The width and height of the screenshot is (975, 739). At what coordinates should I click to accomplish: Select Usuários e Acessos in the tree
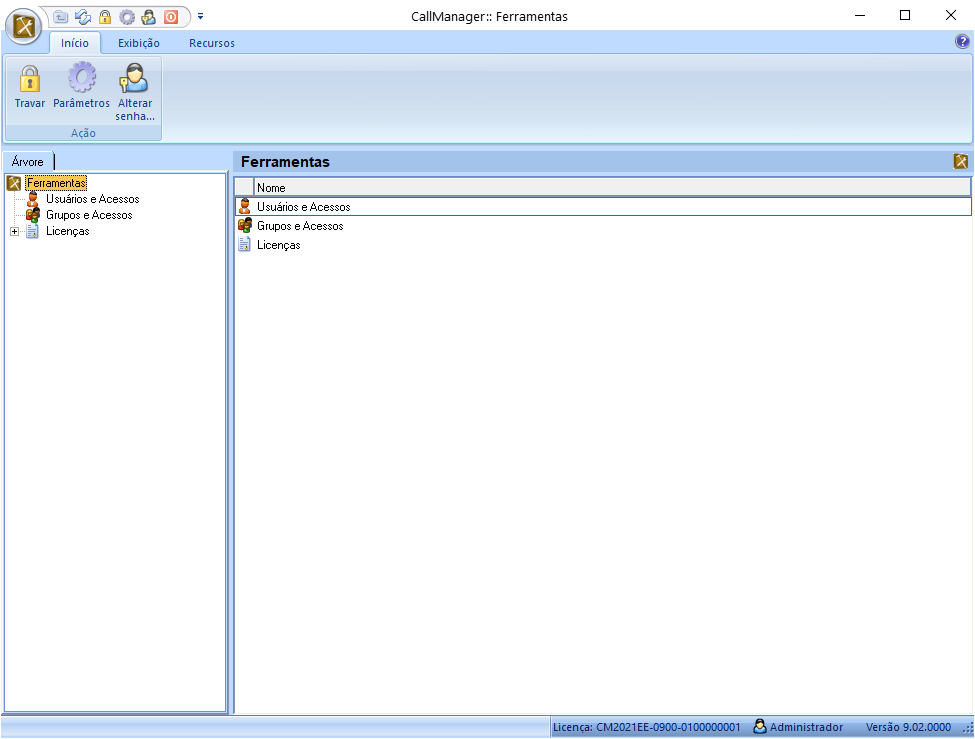click(93, 199)
